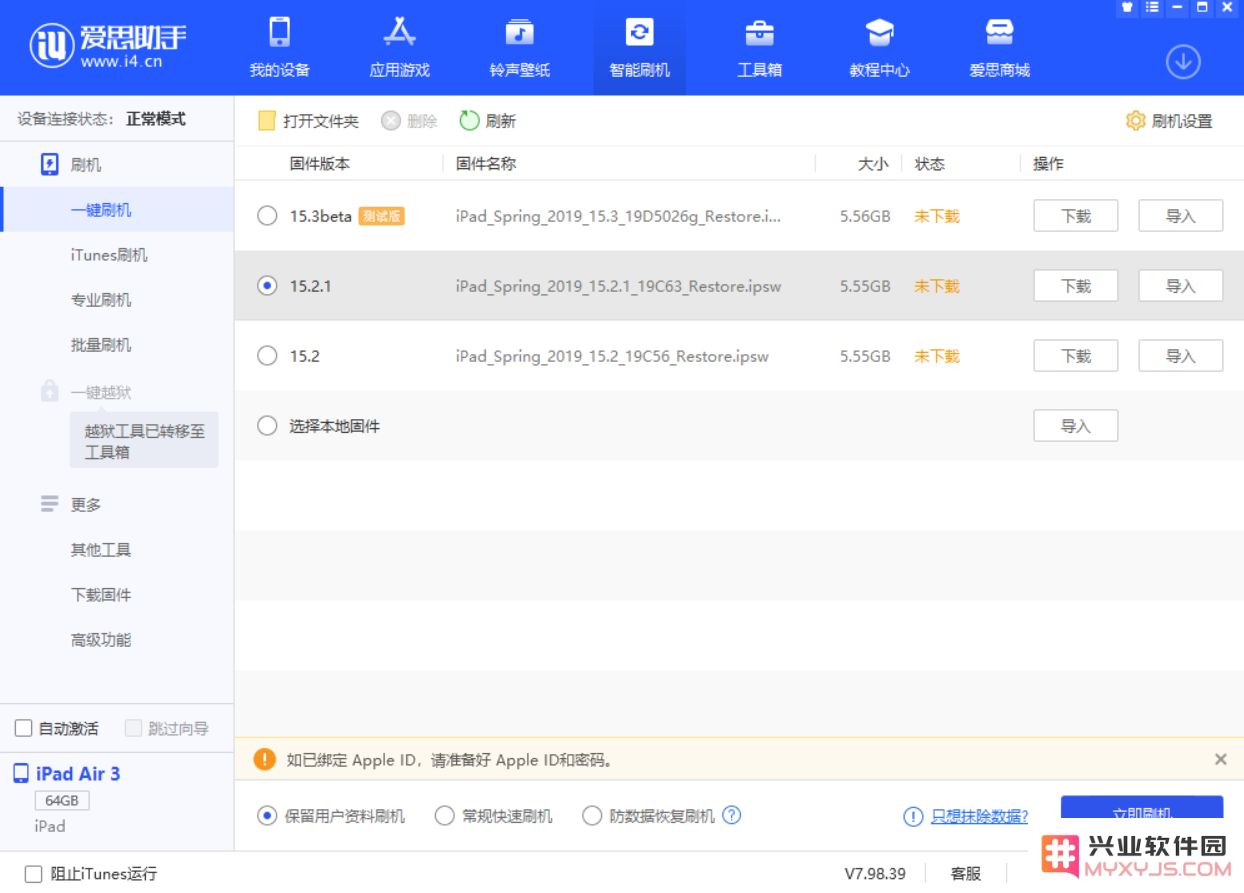
Task: Click iPad_Spring_2019_15.2_19C56_Restore.ipsw file name
Action: (612, 356)
